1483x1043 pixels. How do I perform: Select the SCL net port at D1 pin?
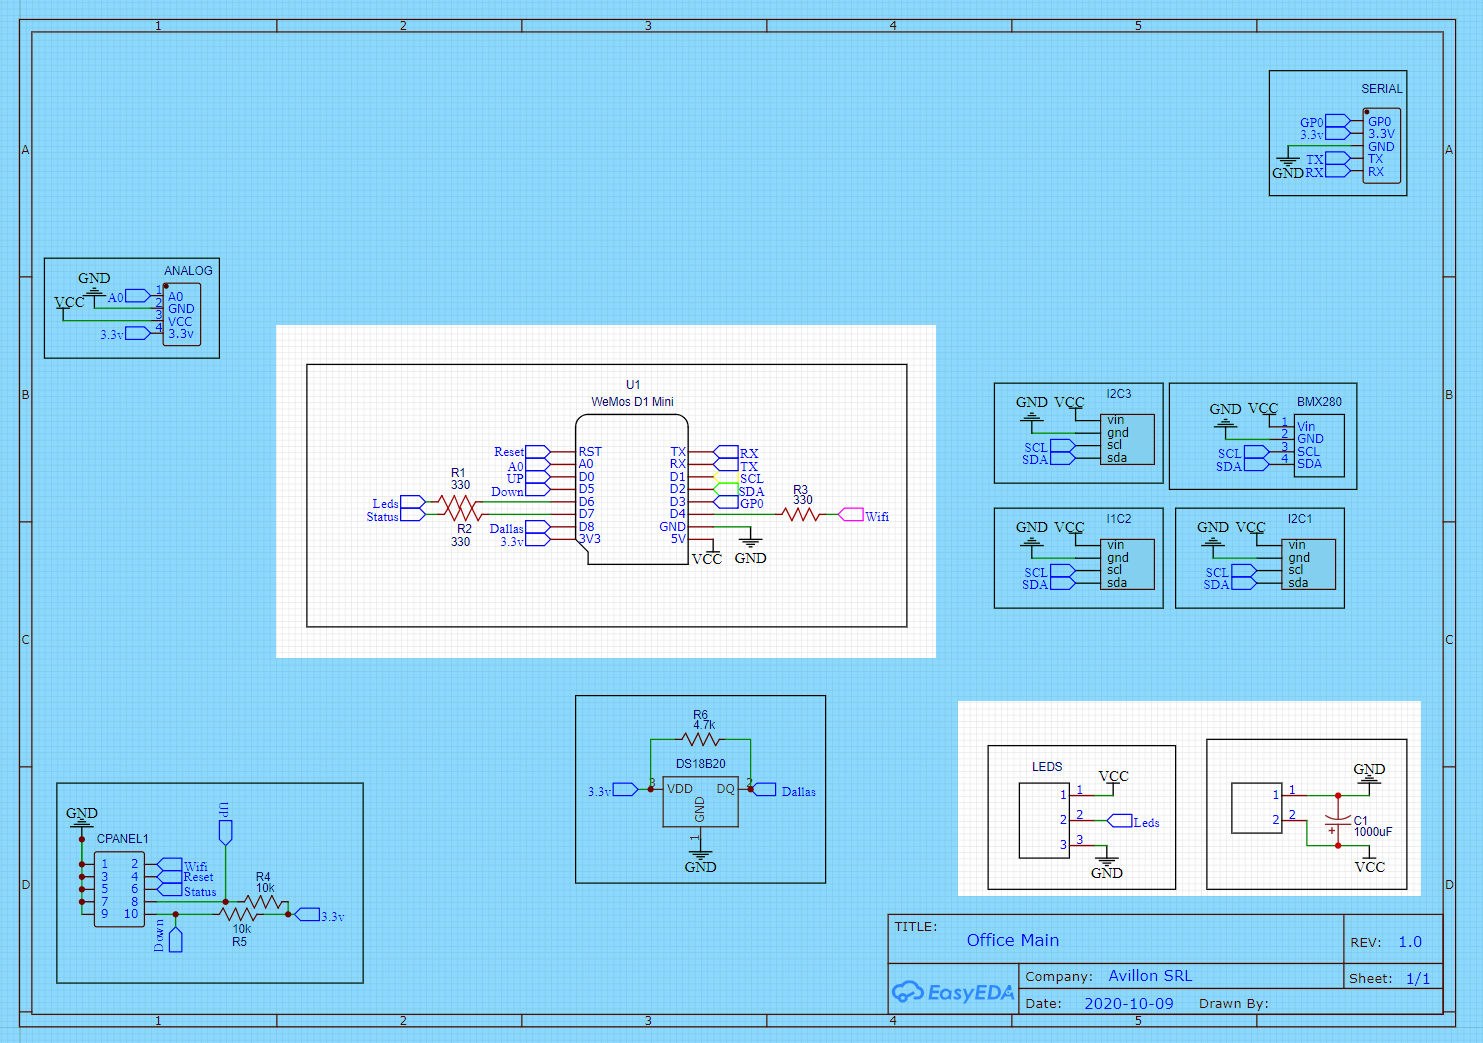pyautogui.click(x=726, y=478)
